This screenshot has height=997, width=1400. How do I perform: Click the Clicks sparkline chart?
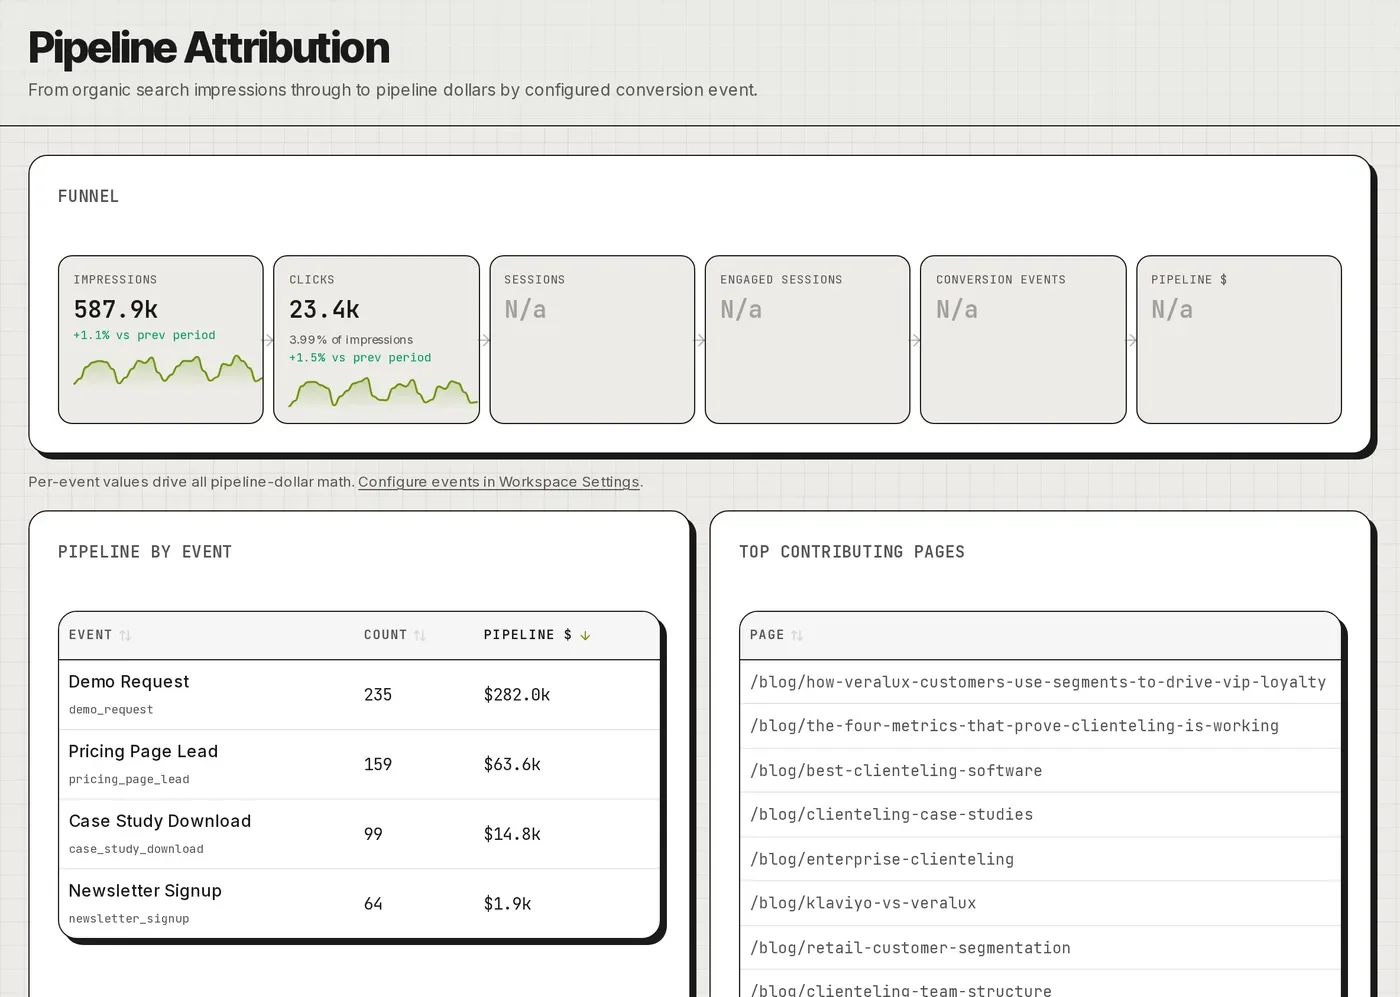(x=383, y=393)
